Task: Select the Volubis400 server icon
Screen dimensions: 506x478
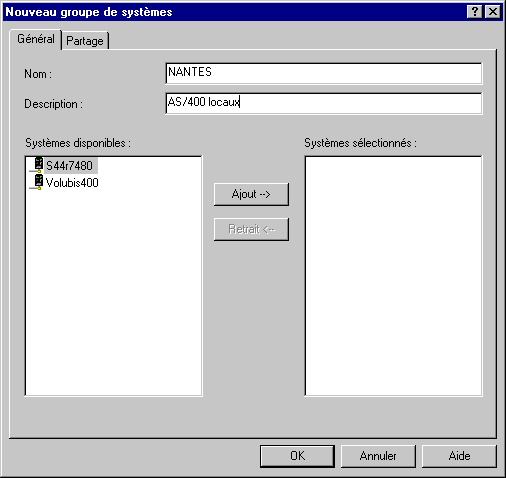Action: [x=38, y=182]
